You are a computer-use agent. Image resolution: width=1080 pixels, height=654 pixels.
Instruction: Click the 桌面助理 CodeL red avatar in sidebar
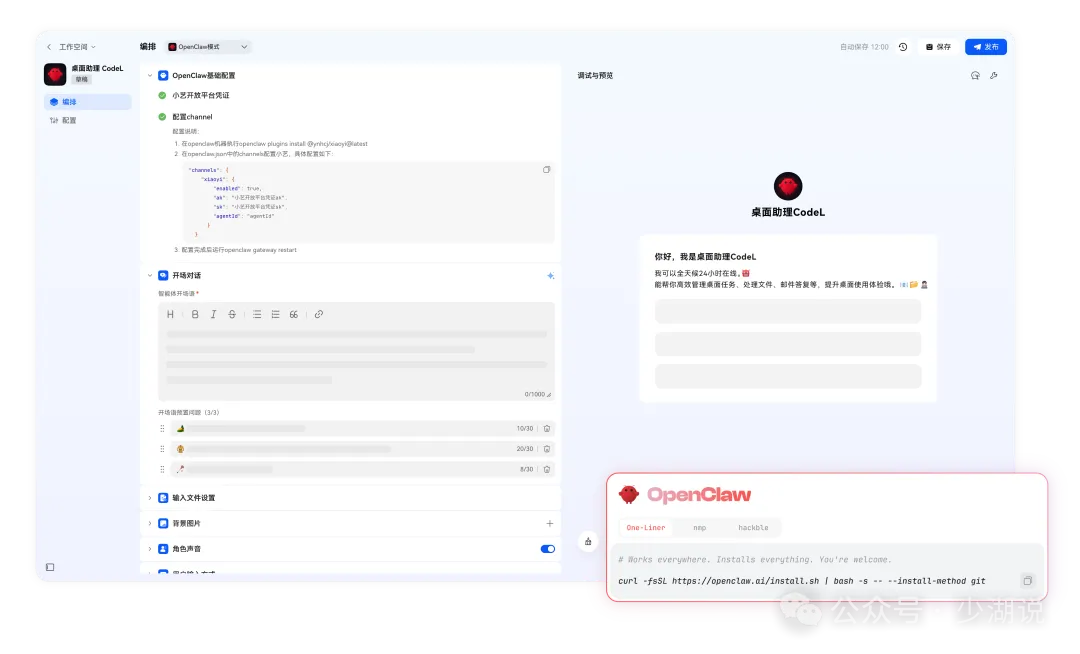point(55,74)
